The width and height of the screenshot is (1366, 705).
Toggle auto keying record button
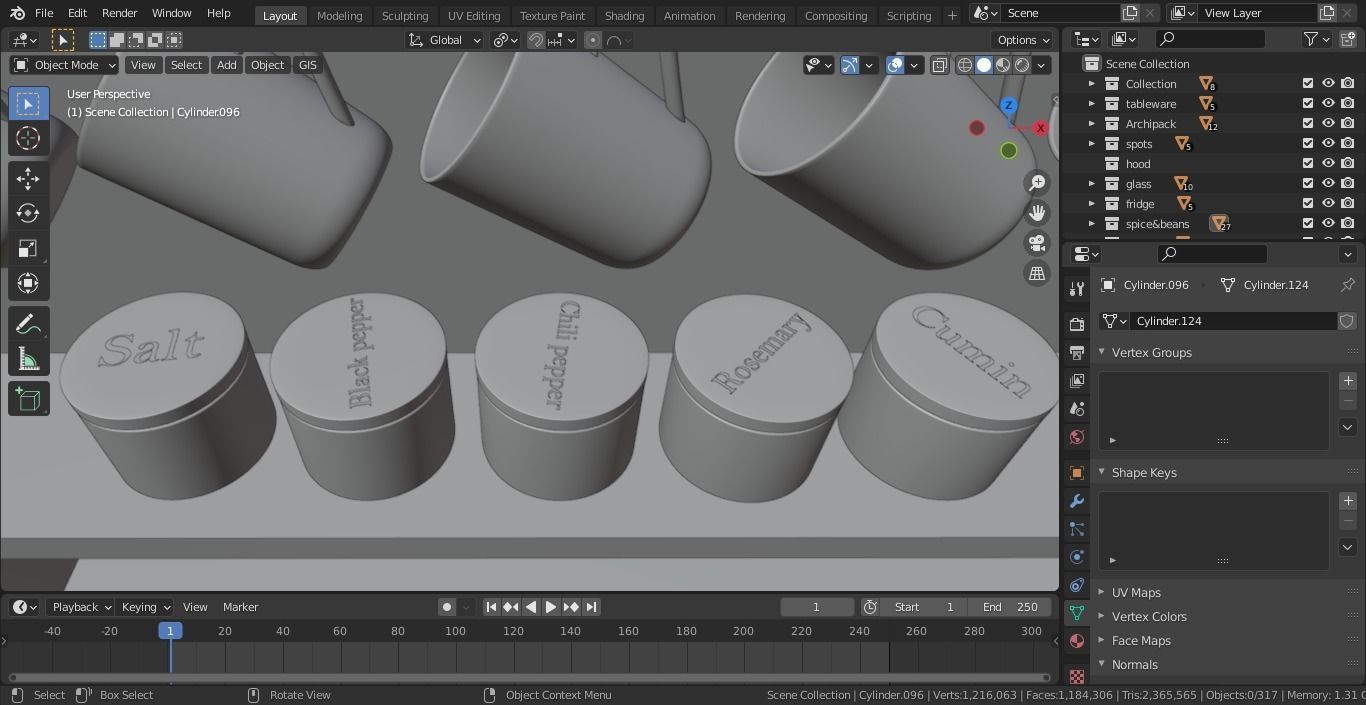[447, 607]
